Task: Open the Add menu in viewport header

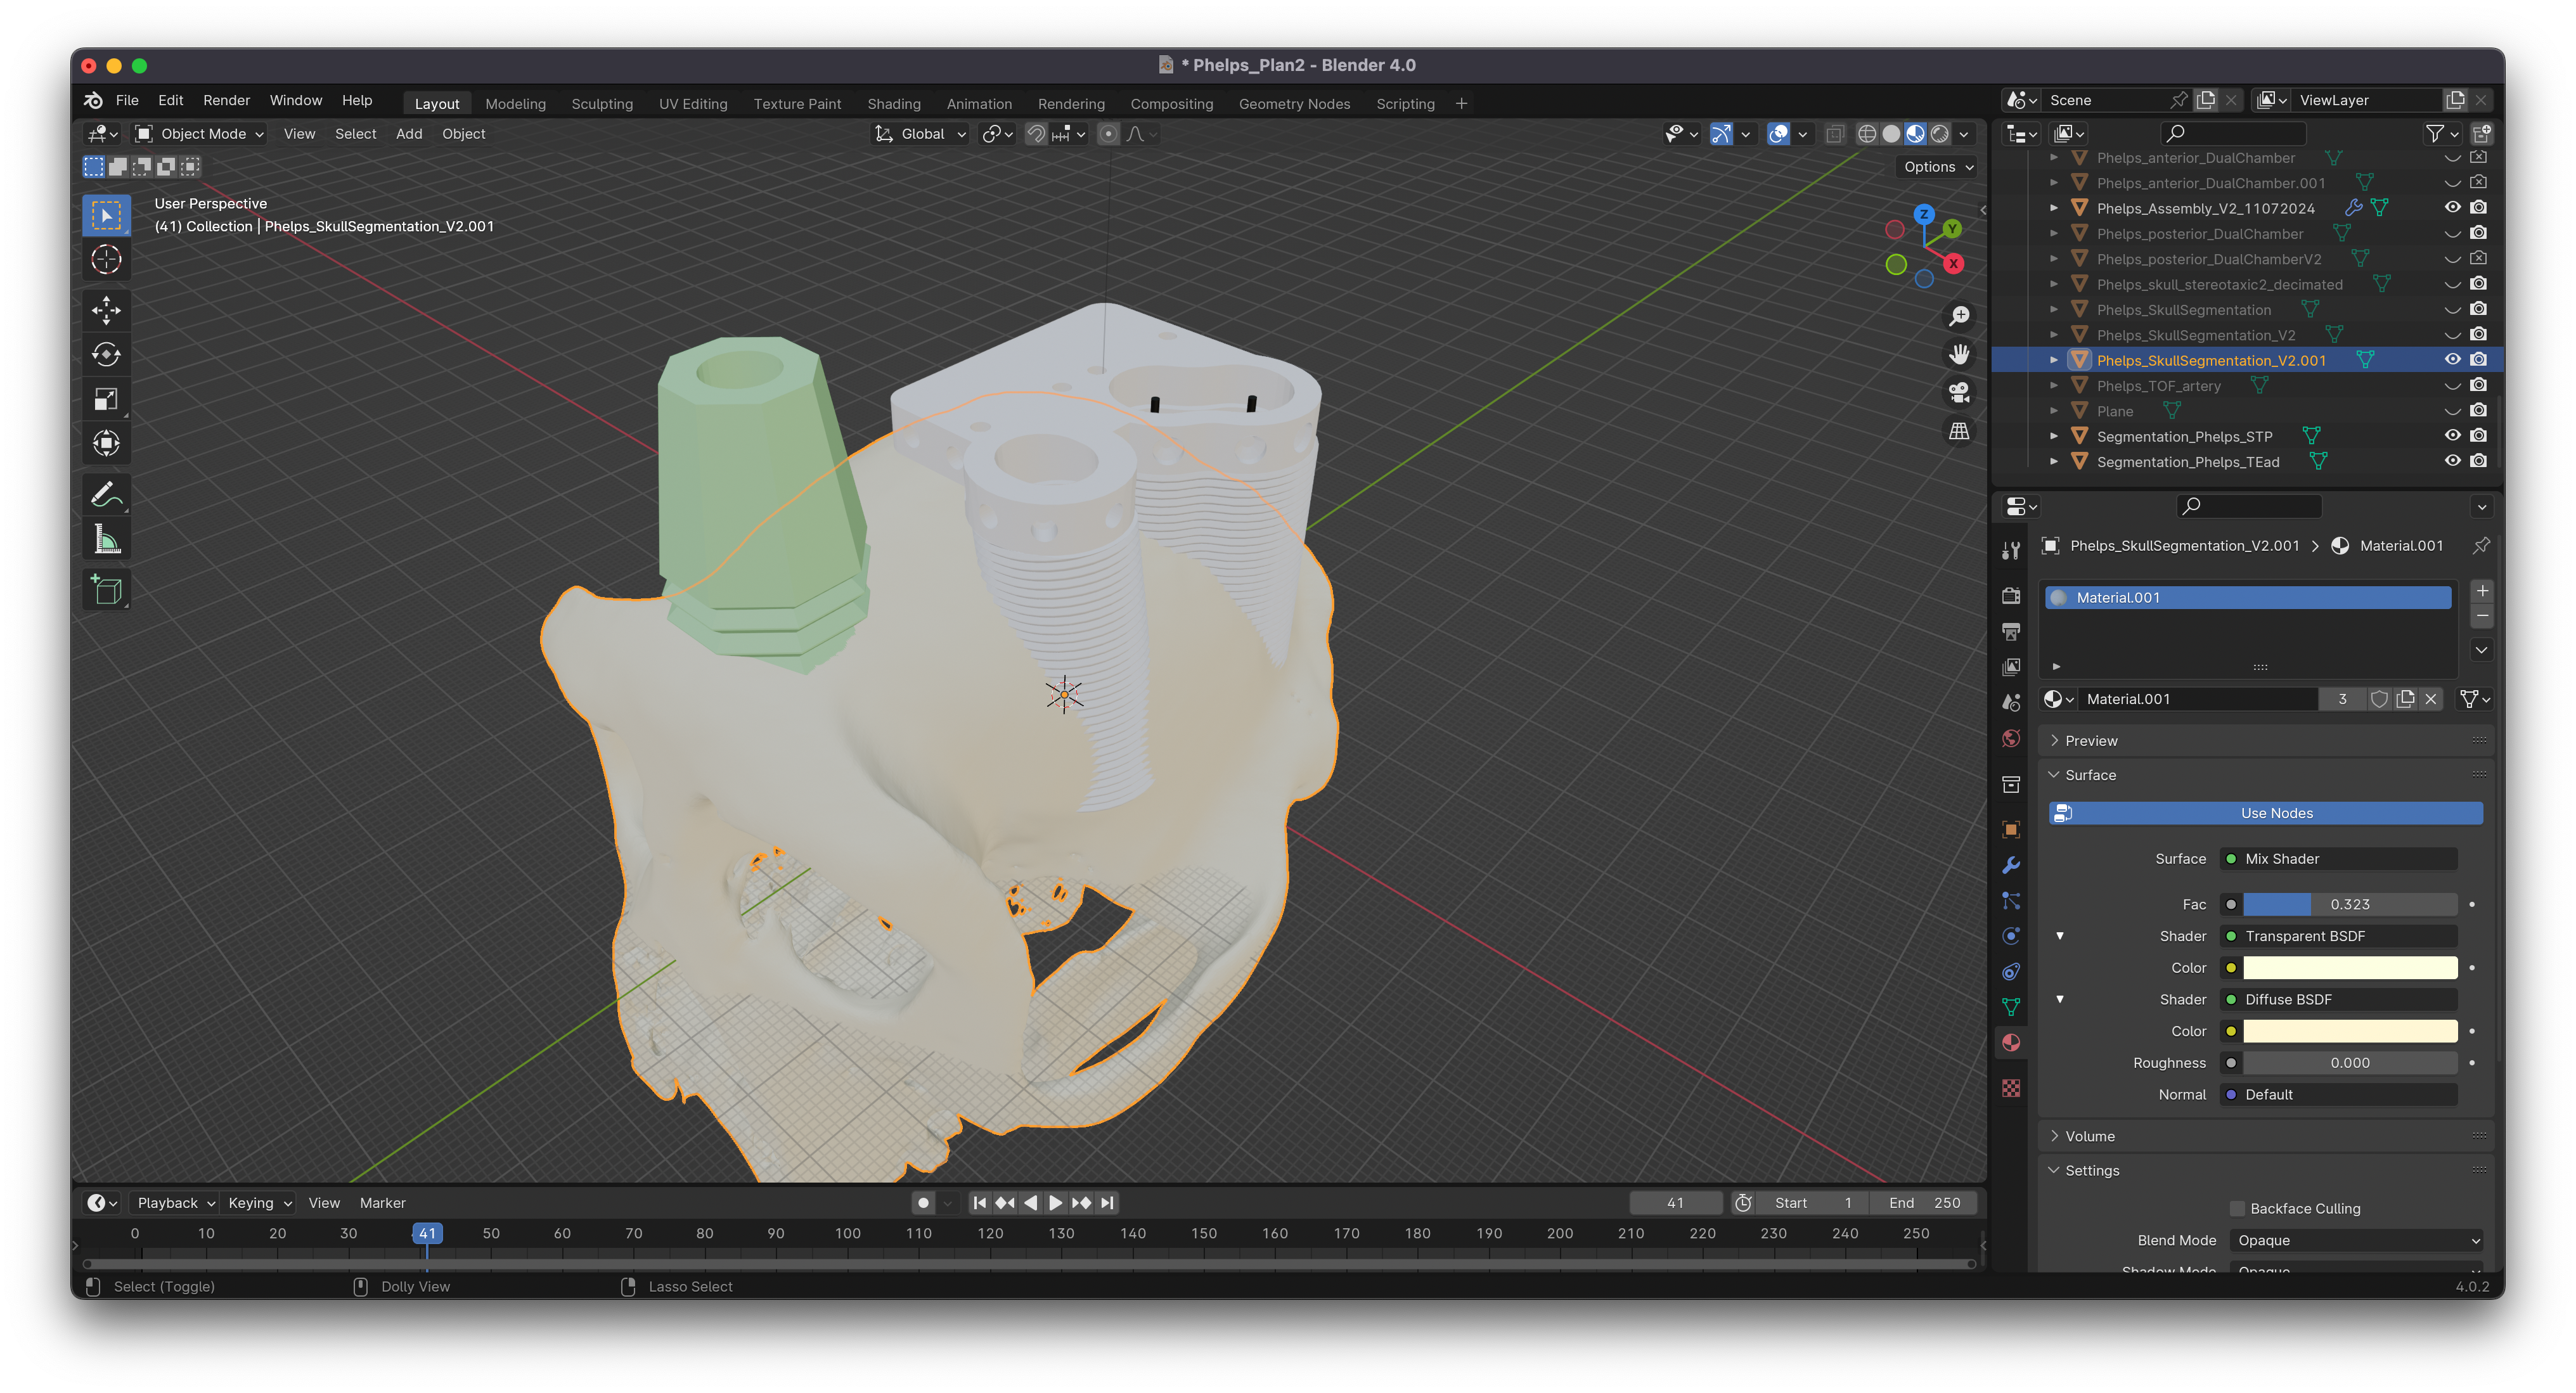Action: (x=409, y=134)
